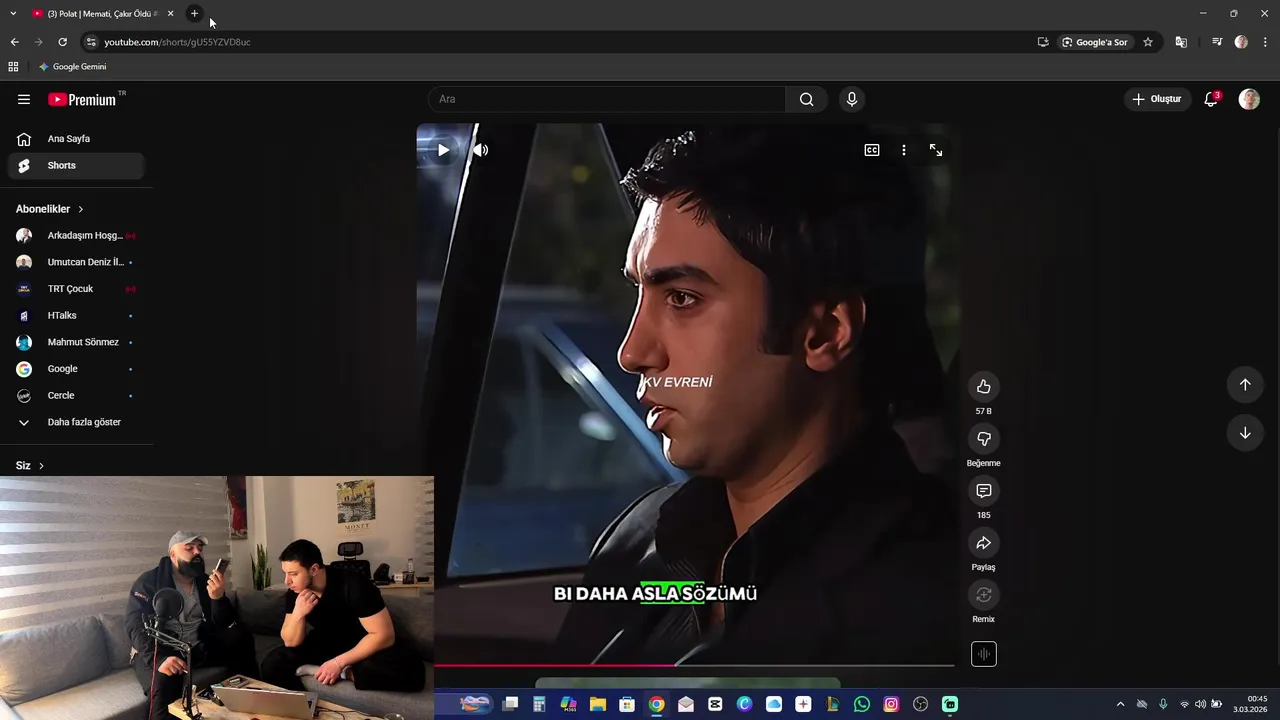Open the Chrome profile avatar
Image resolution: width=1280 pixels, height=720 pixels.
[x=1241, y=42]
